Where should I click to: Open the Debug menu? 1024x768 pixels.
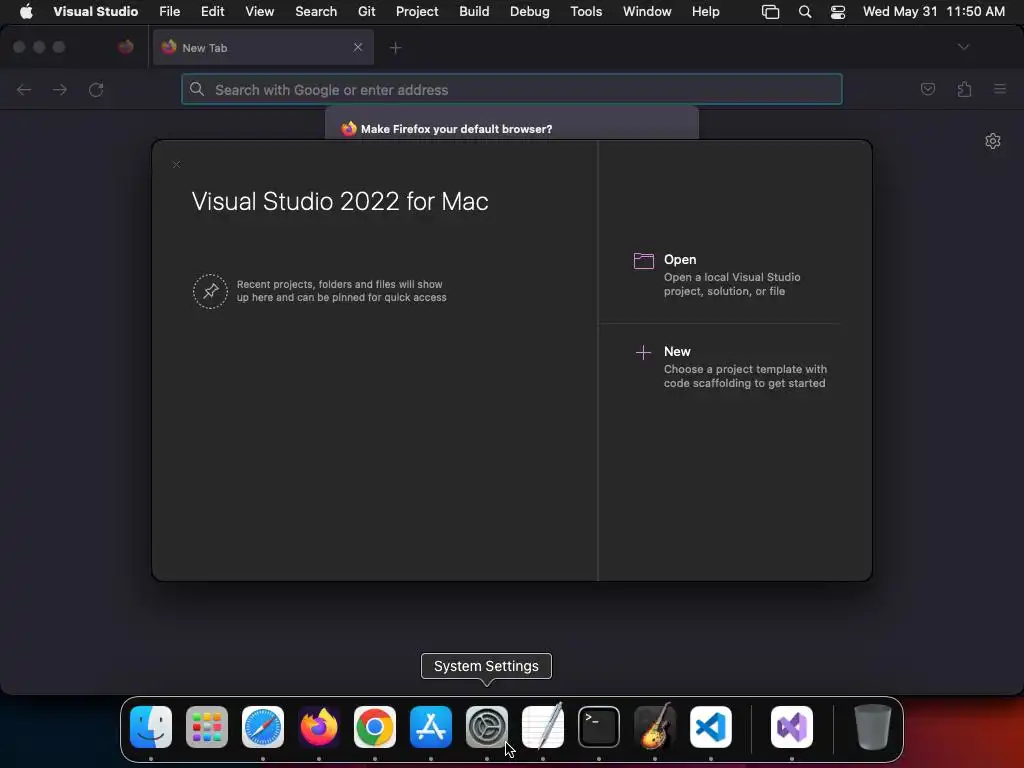click(x=530, y=11)
